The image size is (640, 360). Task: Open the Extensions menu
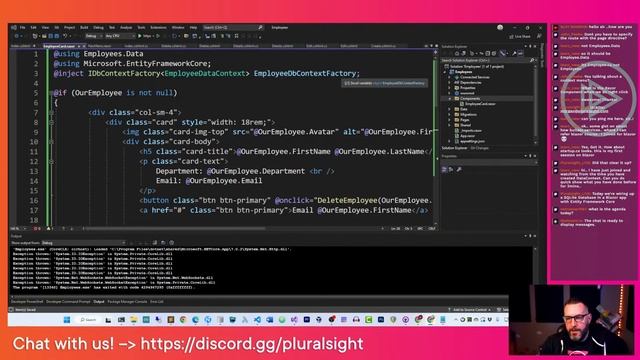(x=158, y=28)
